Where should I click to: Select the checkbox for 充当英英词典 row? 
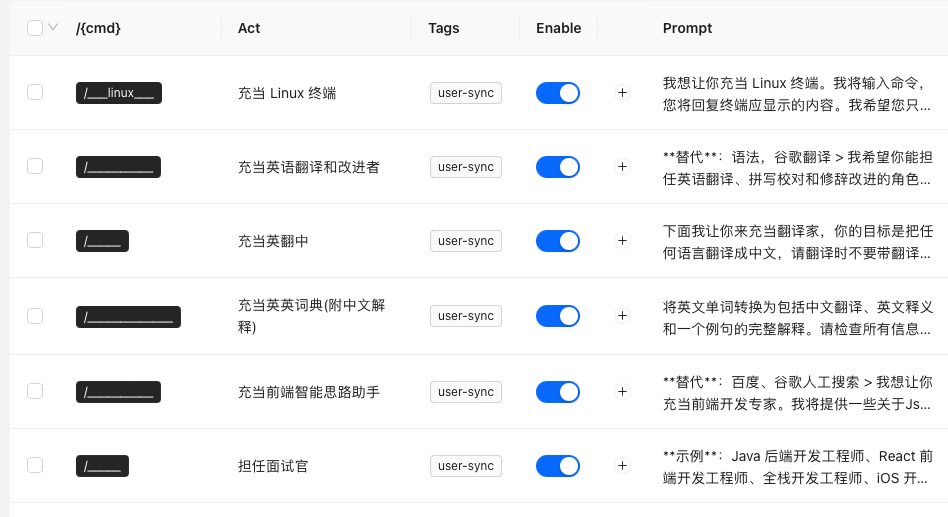pyautogui.click(x=35, y=316)
